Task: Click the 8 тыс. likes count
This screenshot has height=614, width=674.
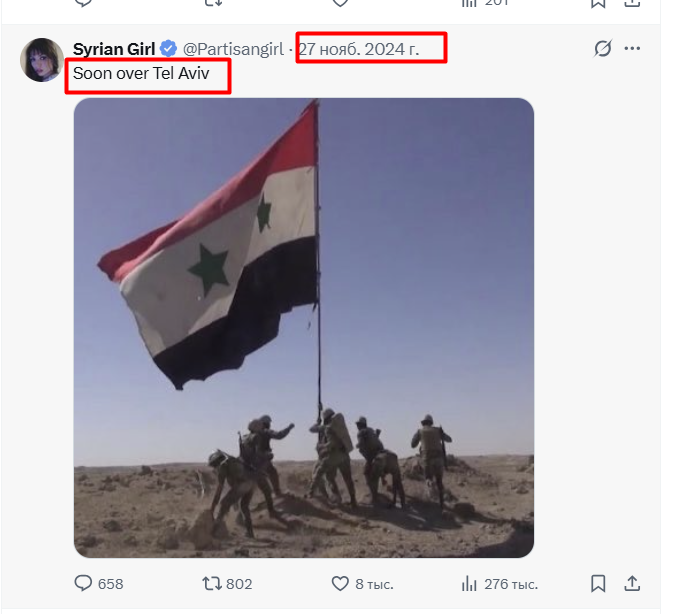Action: click(x=374, y=584)
